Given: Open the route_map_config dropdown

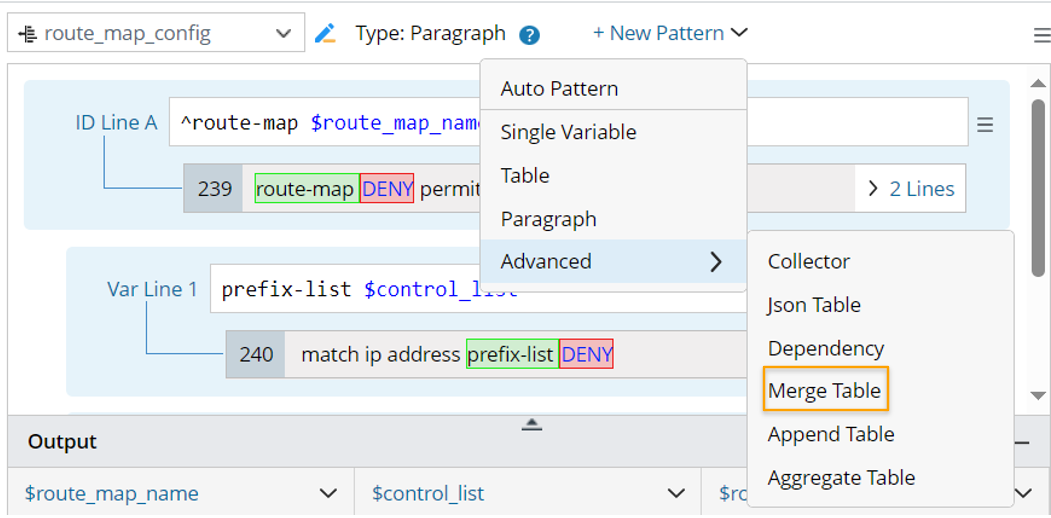Looking at the screenshot, I should [x=155, y=34].
